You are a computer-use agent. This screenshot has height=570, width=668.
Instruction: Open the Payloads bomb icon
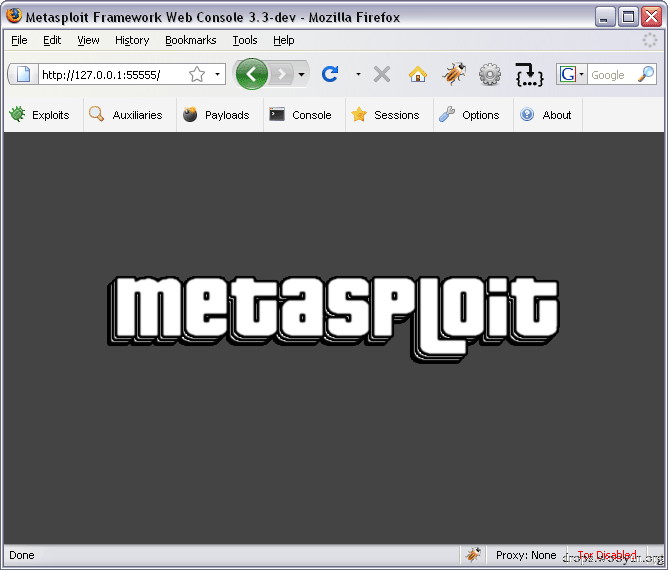pos(190,115)
